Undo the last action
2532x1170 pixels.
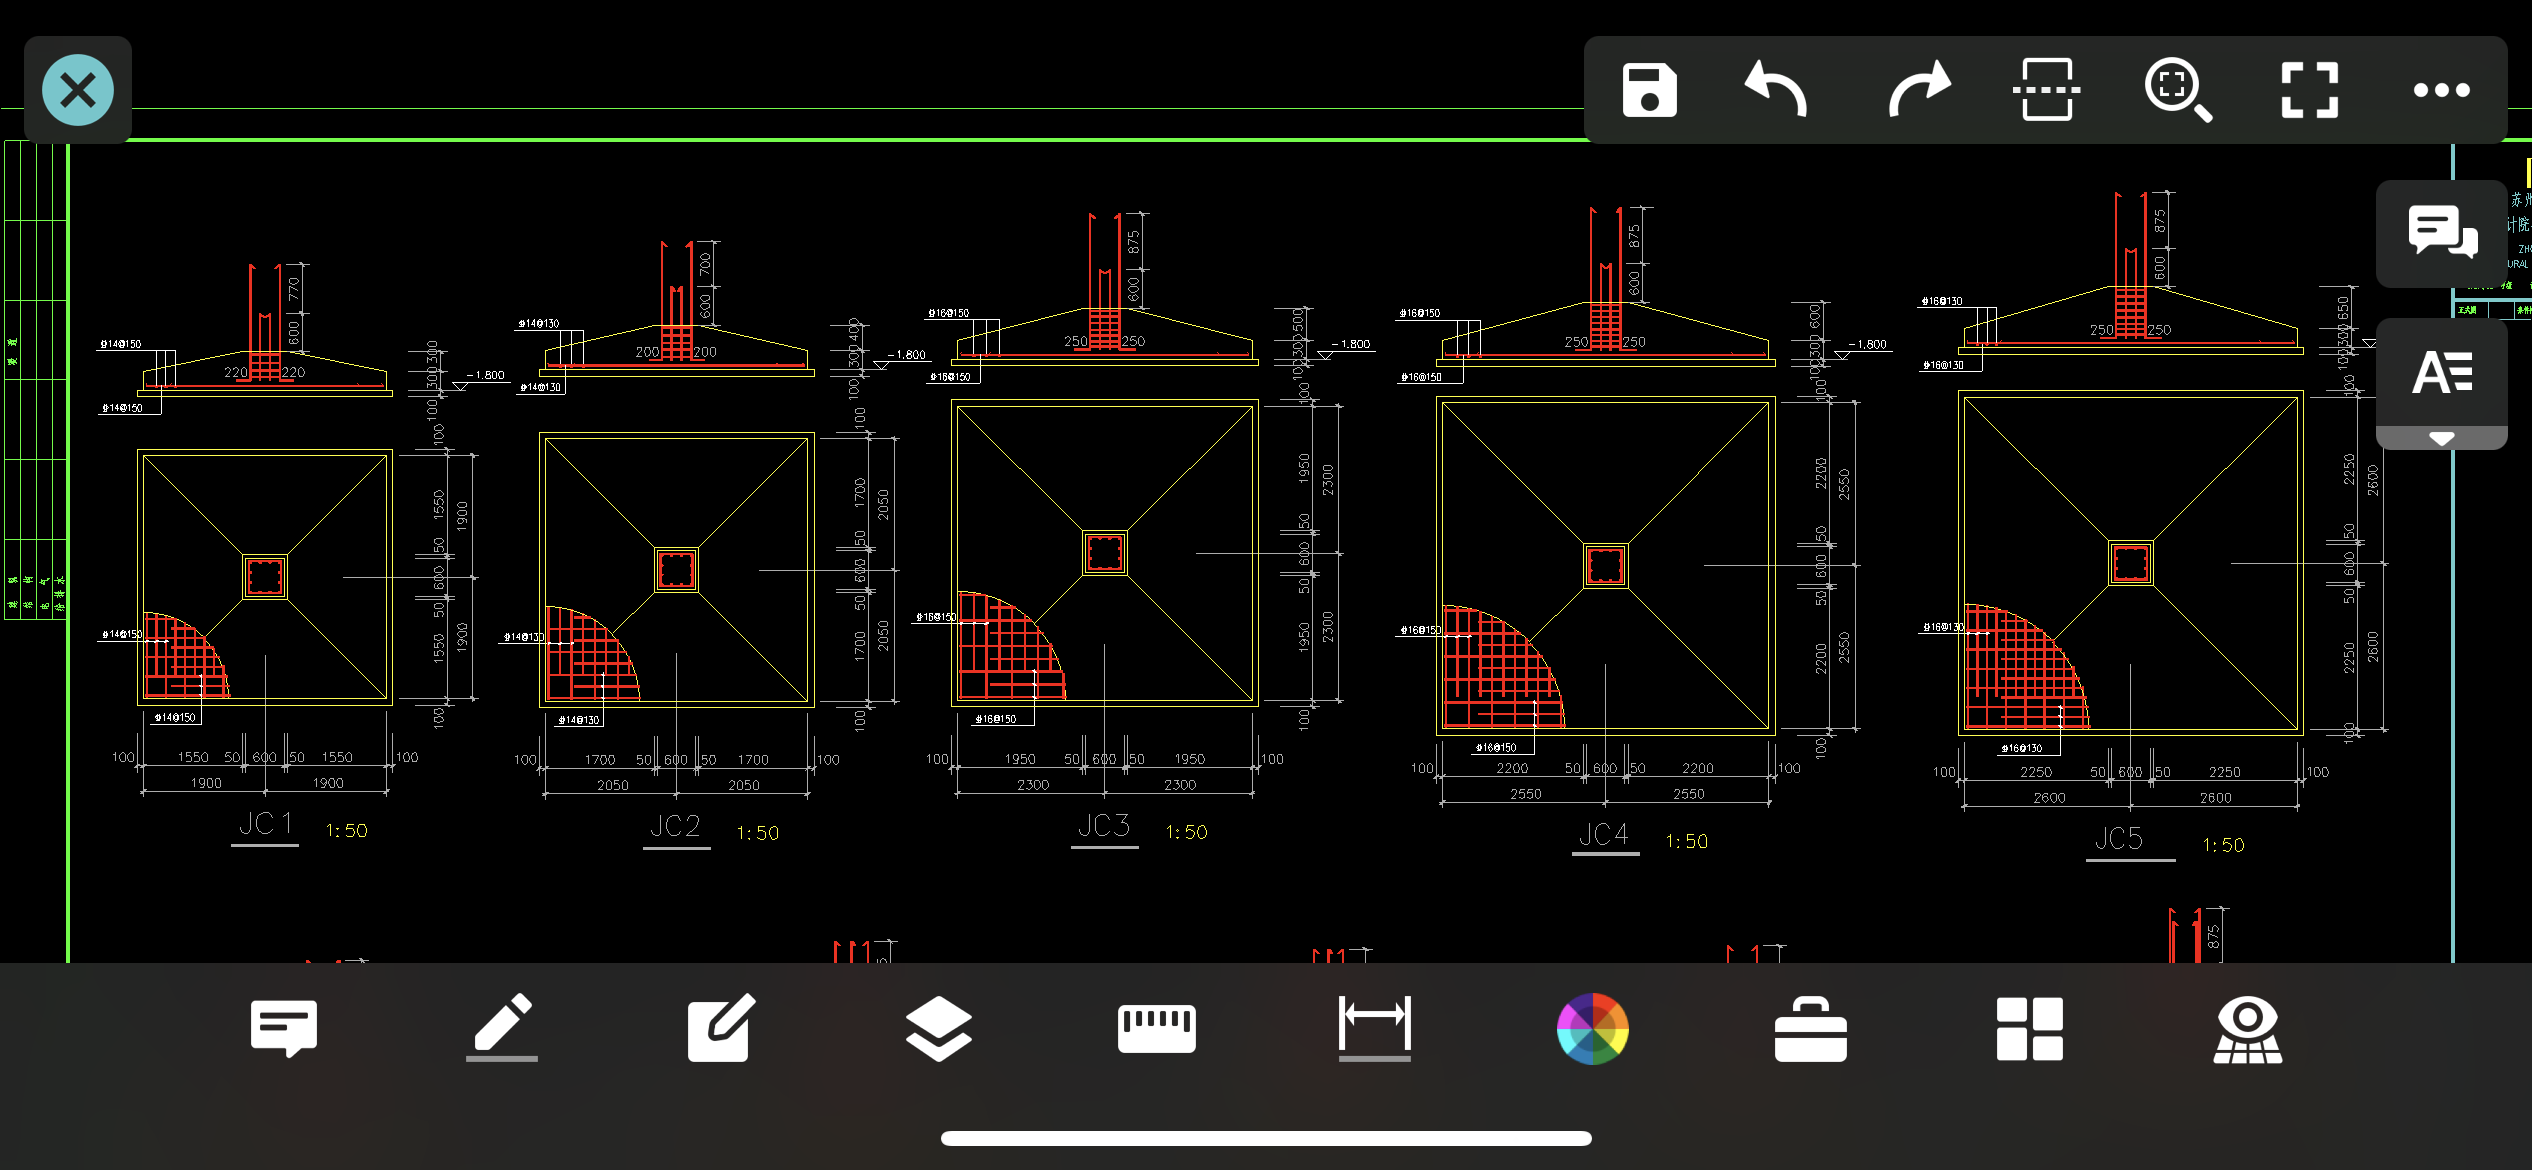[1777, 89]
